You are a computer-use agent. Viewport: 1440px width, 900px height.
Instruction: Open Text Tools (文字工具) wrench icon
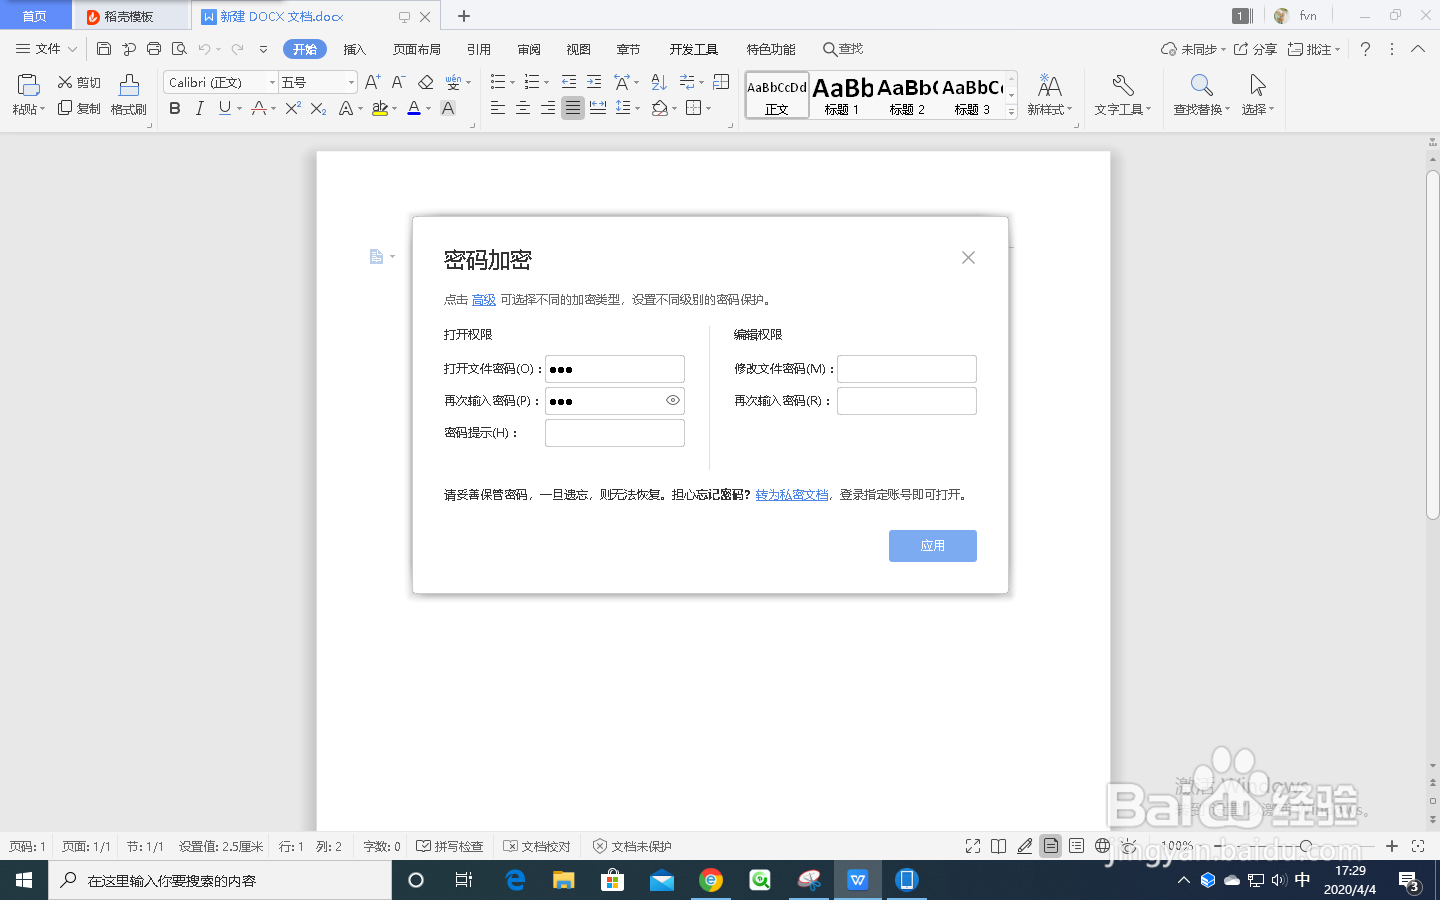point(1122,95)
